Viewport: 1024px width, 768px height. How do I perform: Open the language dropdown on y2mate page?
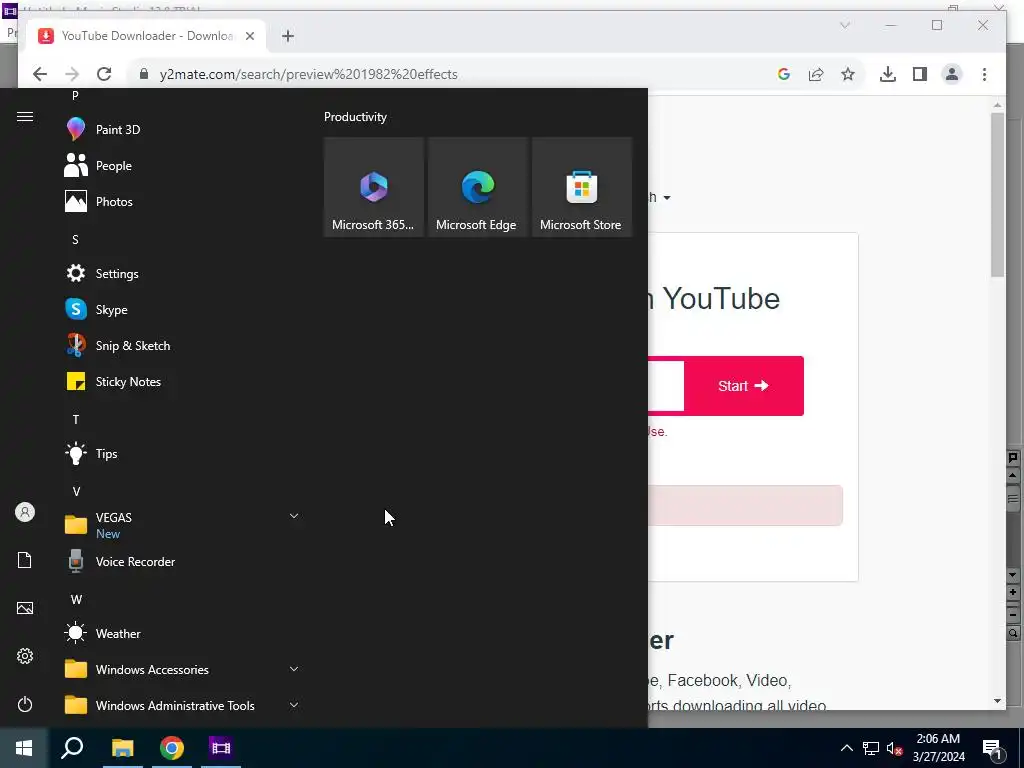(660, 197)
